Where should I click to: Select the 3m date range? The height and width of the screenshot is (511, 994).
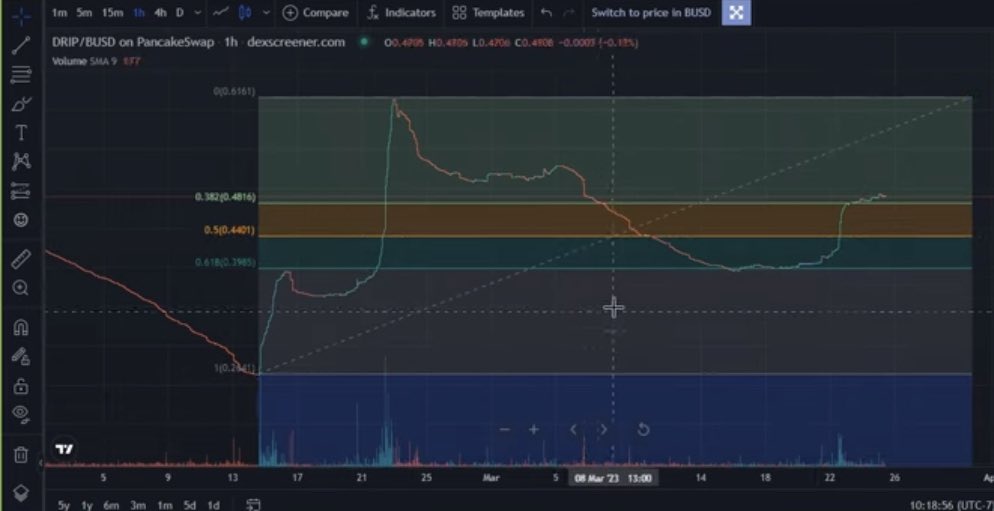138,505
